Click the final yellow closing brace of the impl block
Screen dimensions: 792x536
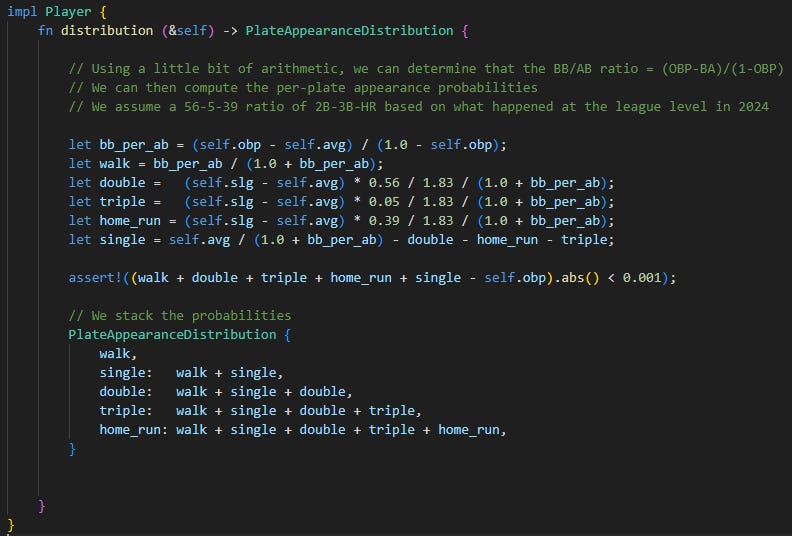(x=11, y=524)
